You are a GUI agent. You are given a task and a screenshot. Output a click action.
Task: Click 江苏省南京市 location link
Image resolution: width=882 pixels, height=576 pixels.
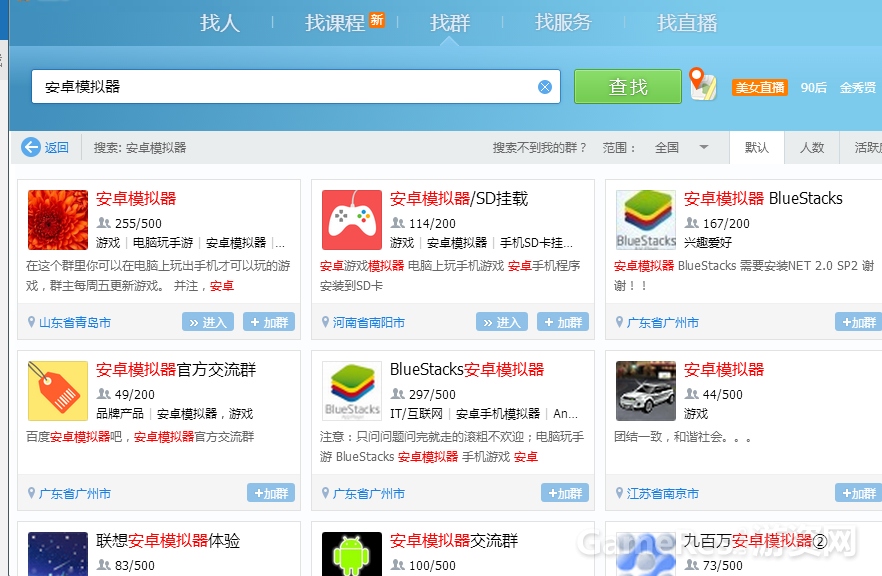(663, 493)
